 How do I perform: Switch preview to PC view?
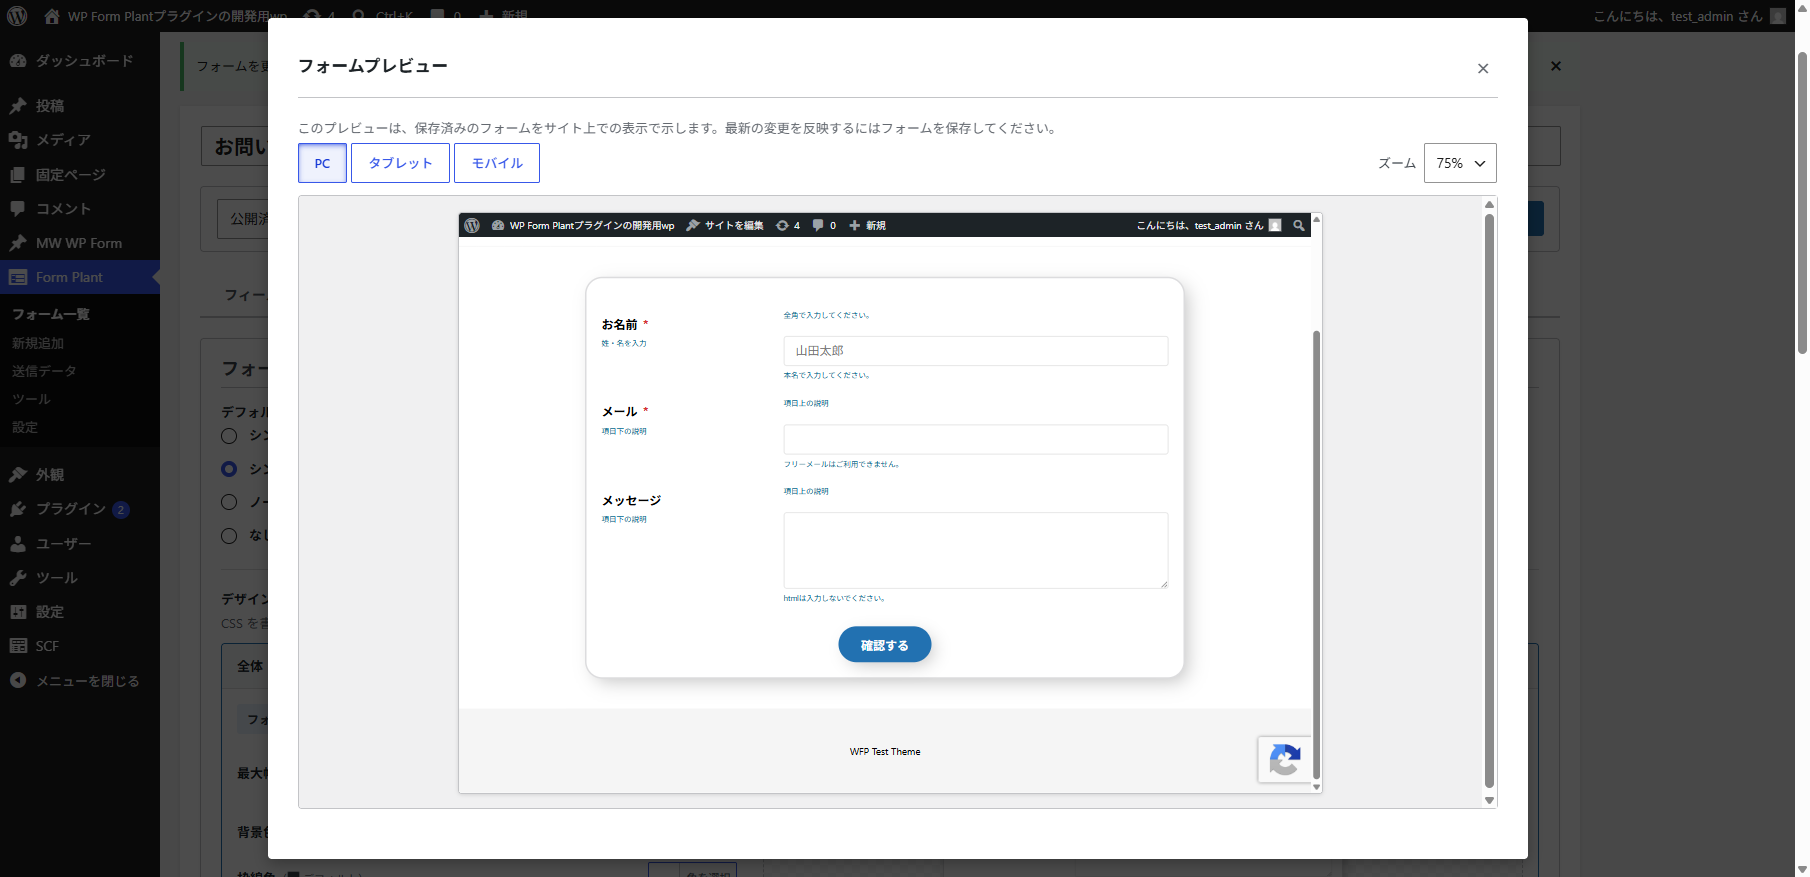(322, 163)
